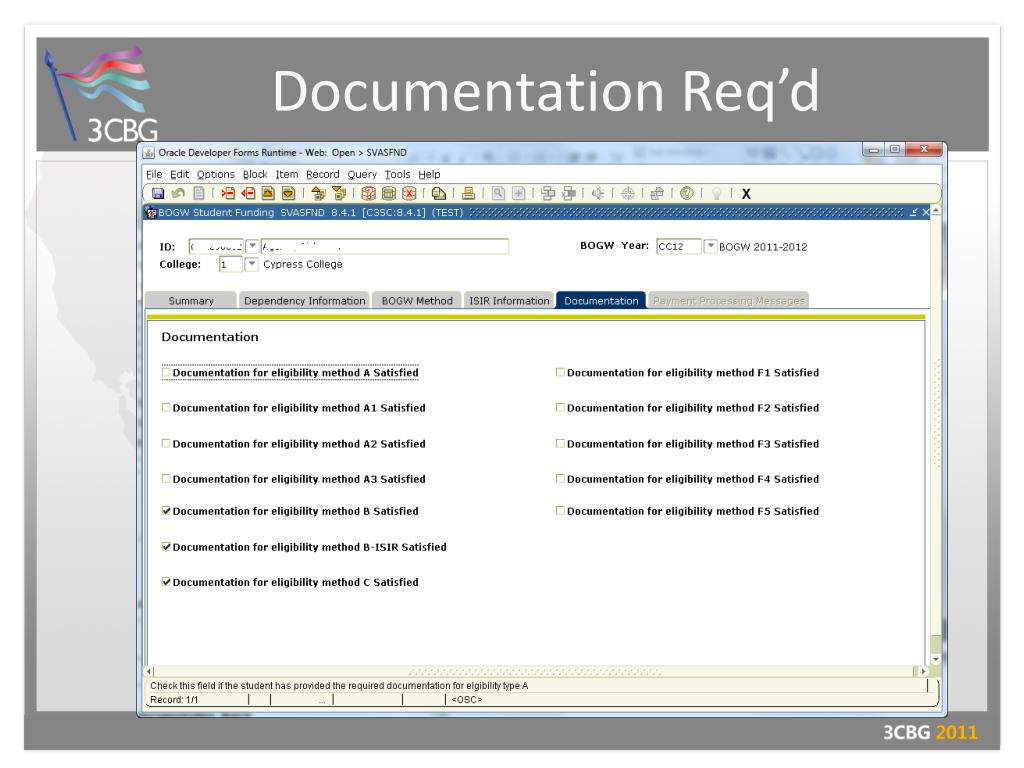1024x768 pixels.
Task: Uncheck eligibility method B-ISIR Satisfied checkbox
Action: pyautogui.click(x=167, y=547)
